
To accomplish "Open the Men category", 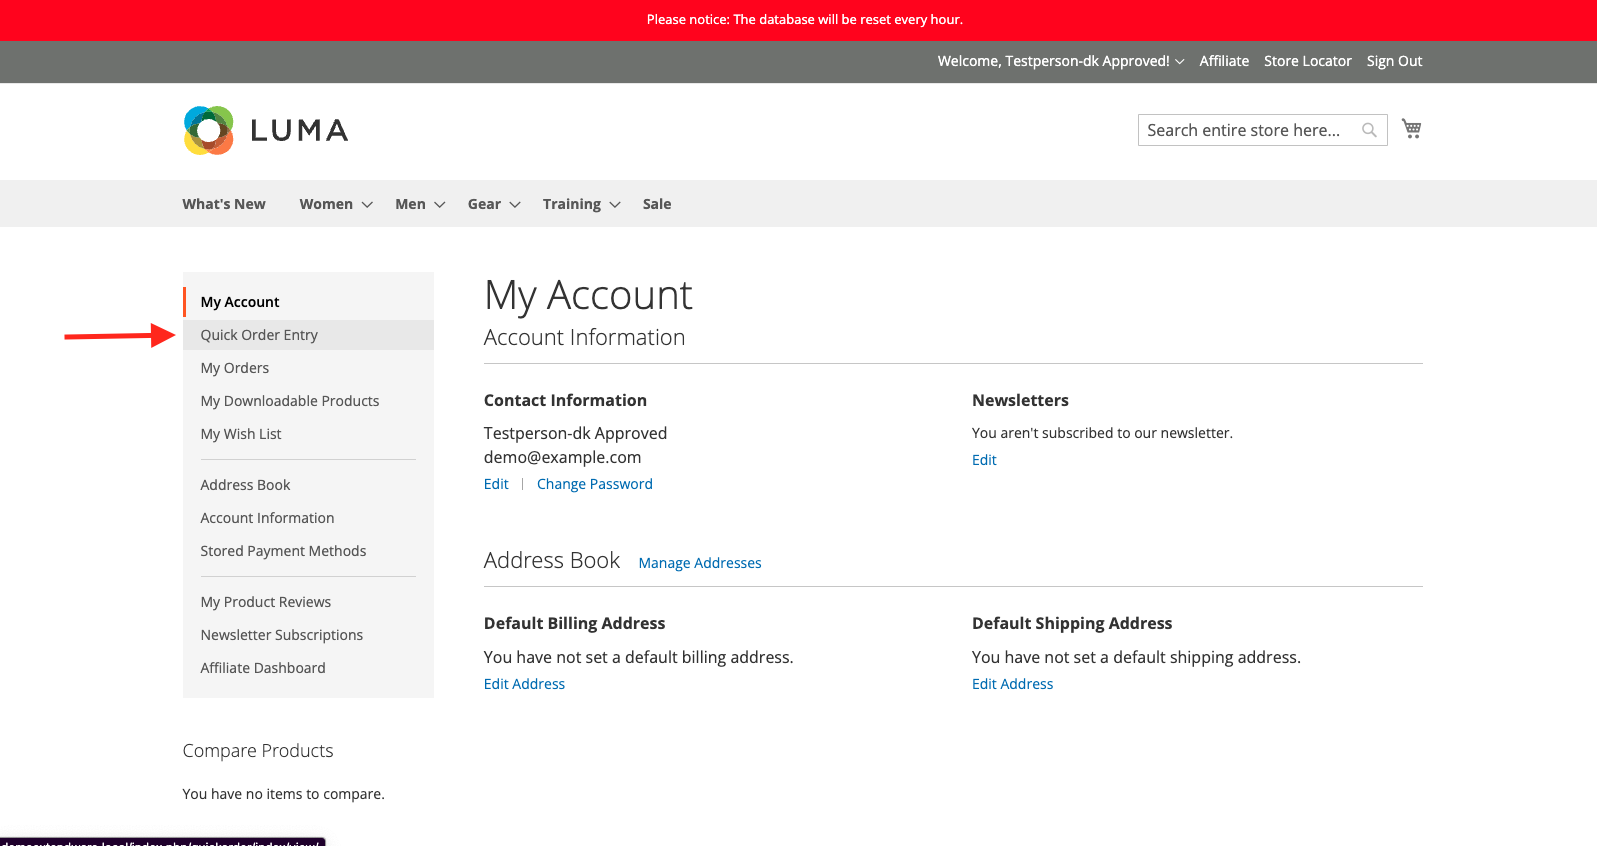I will [410, 204].
